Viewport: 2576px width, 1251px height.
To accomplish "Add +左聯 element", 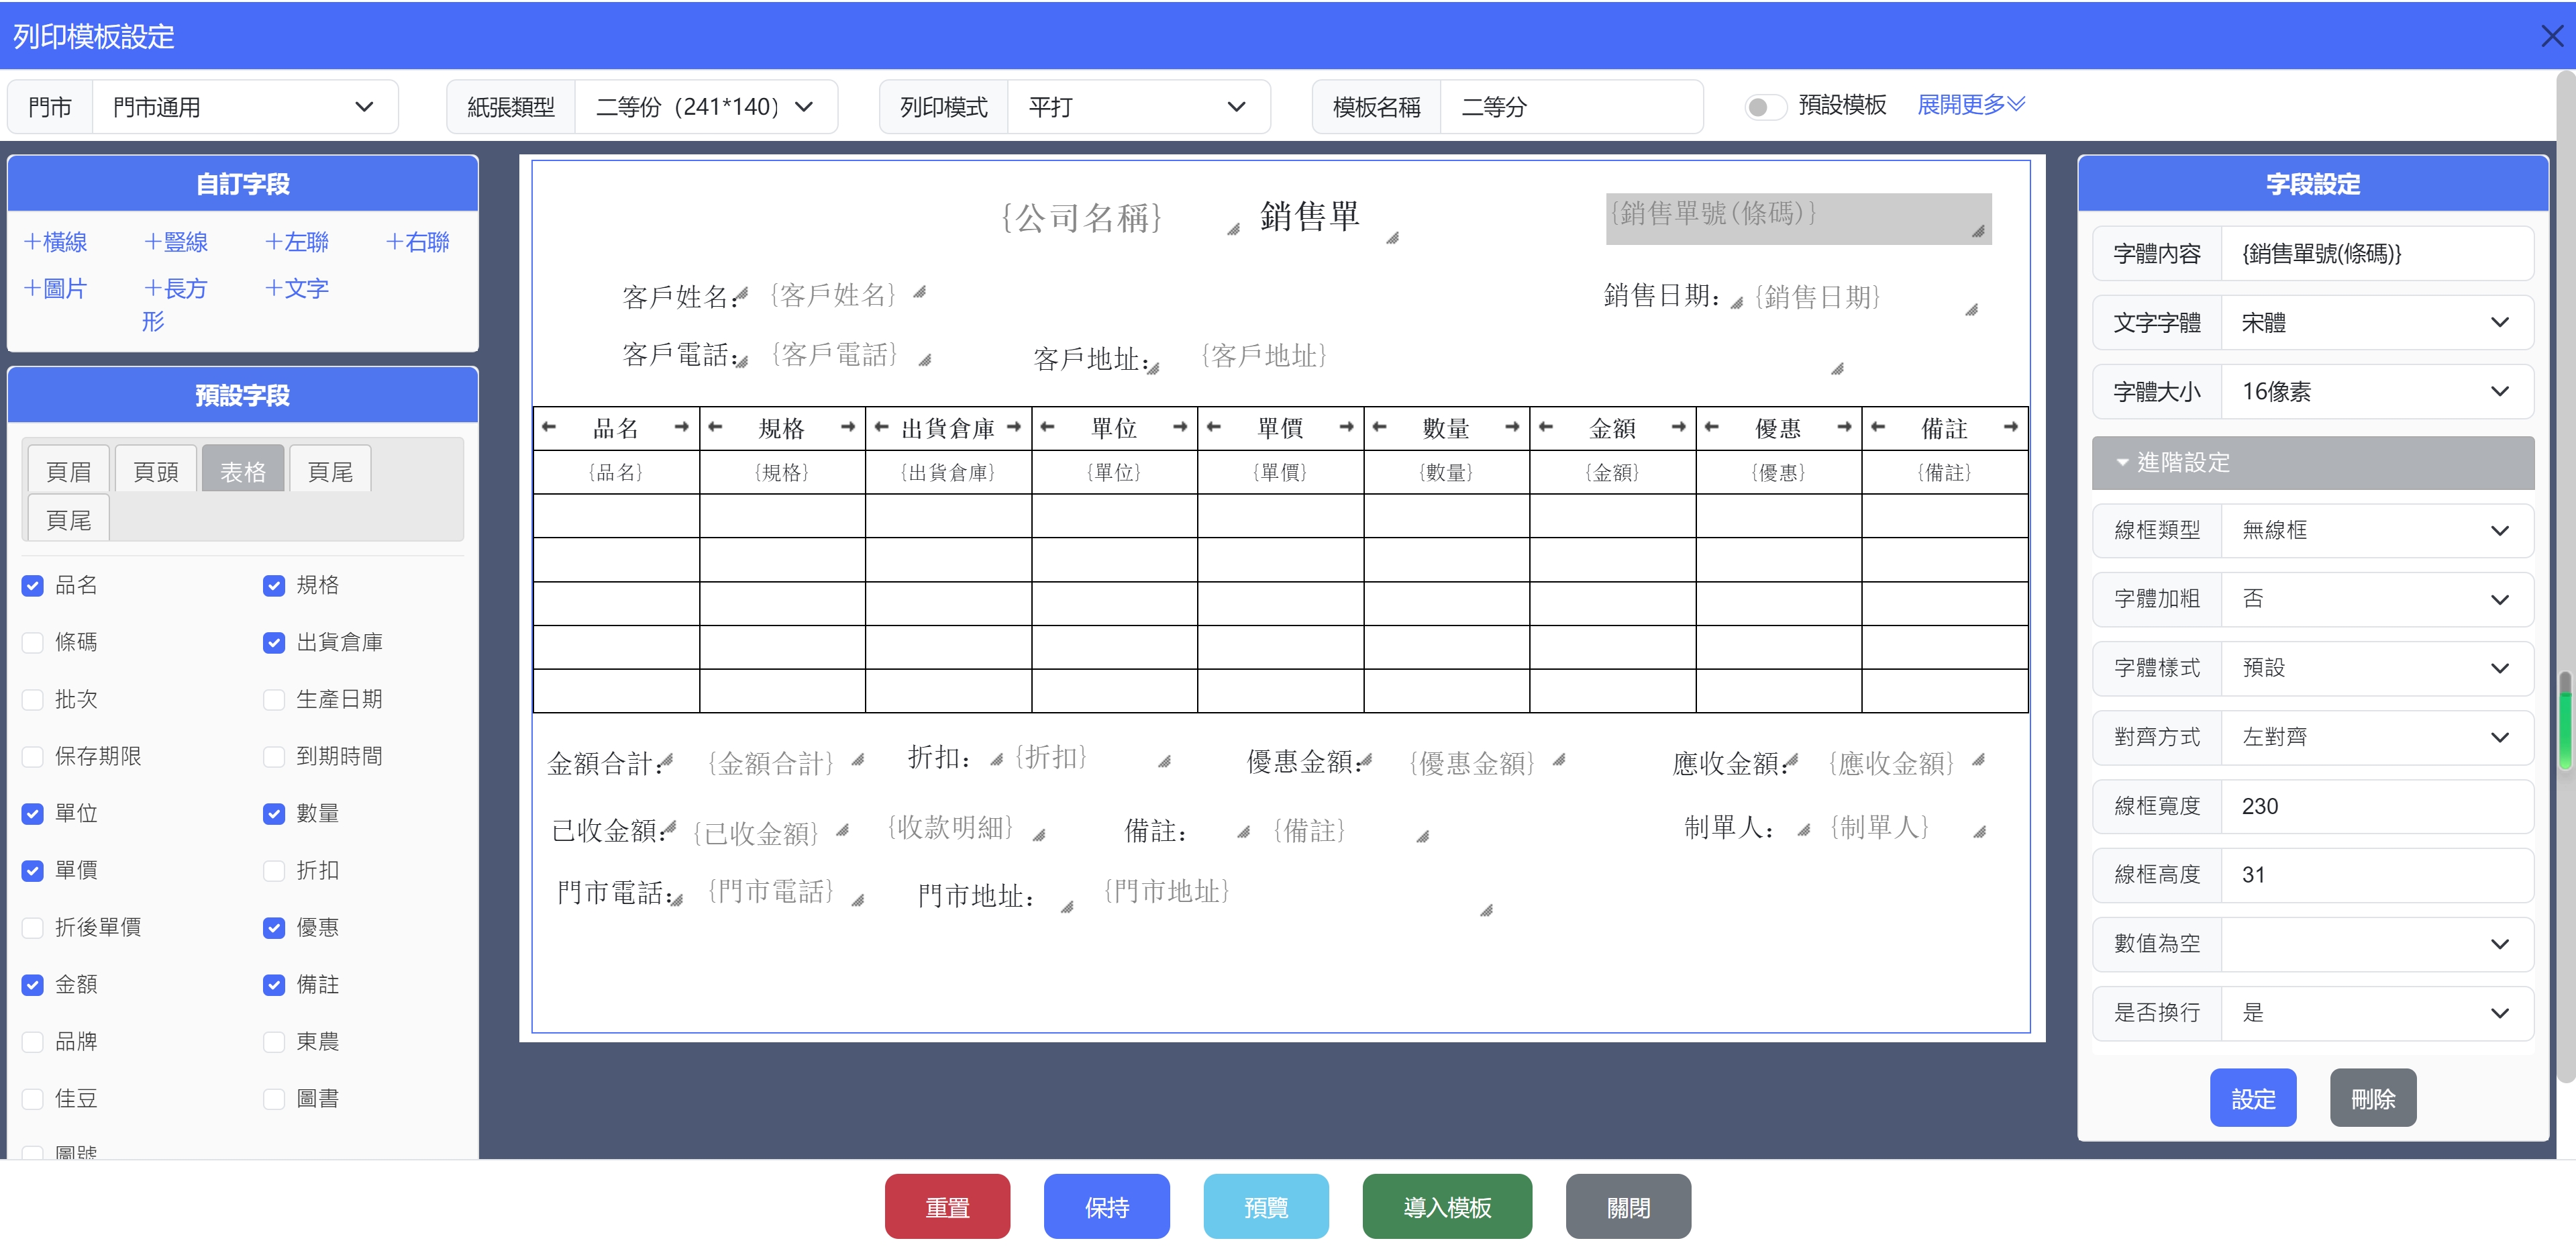I will coord(297,242).
